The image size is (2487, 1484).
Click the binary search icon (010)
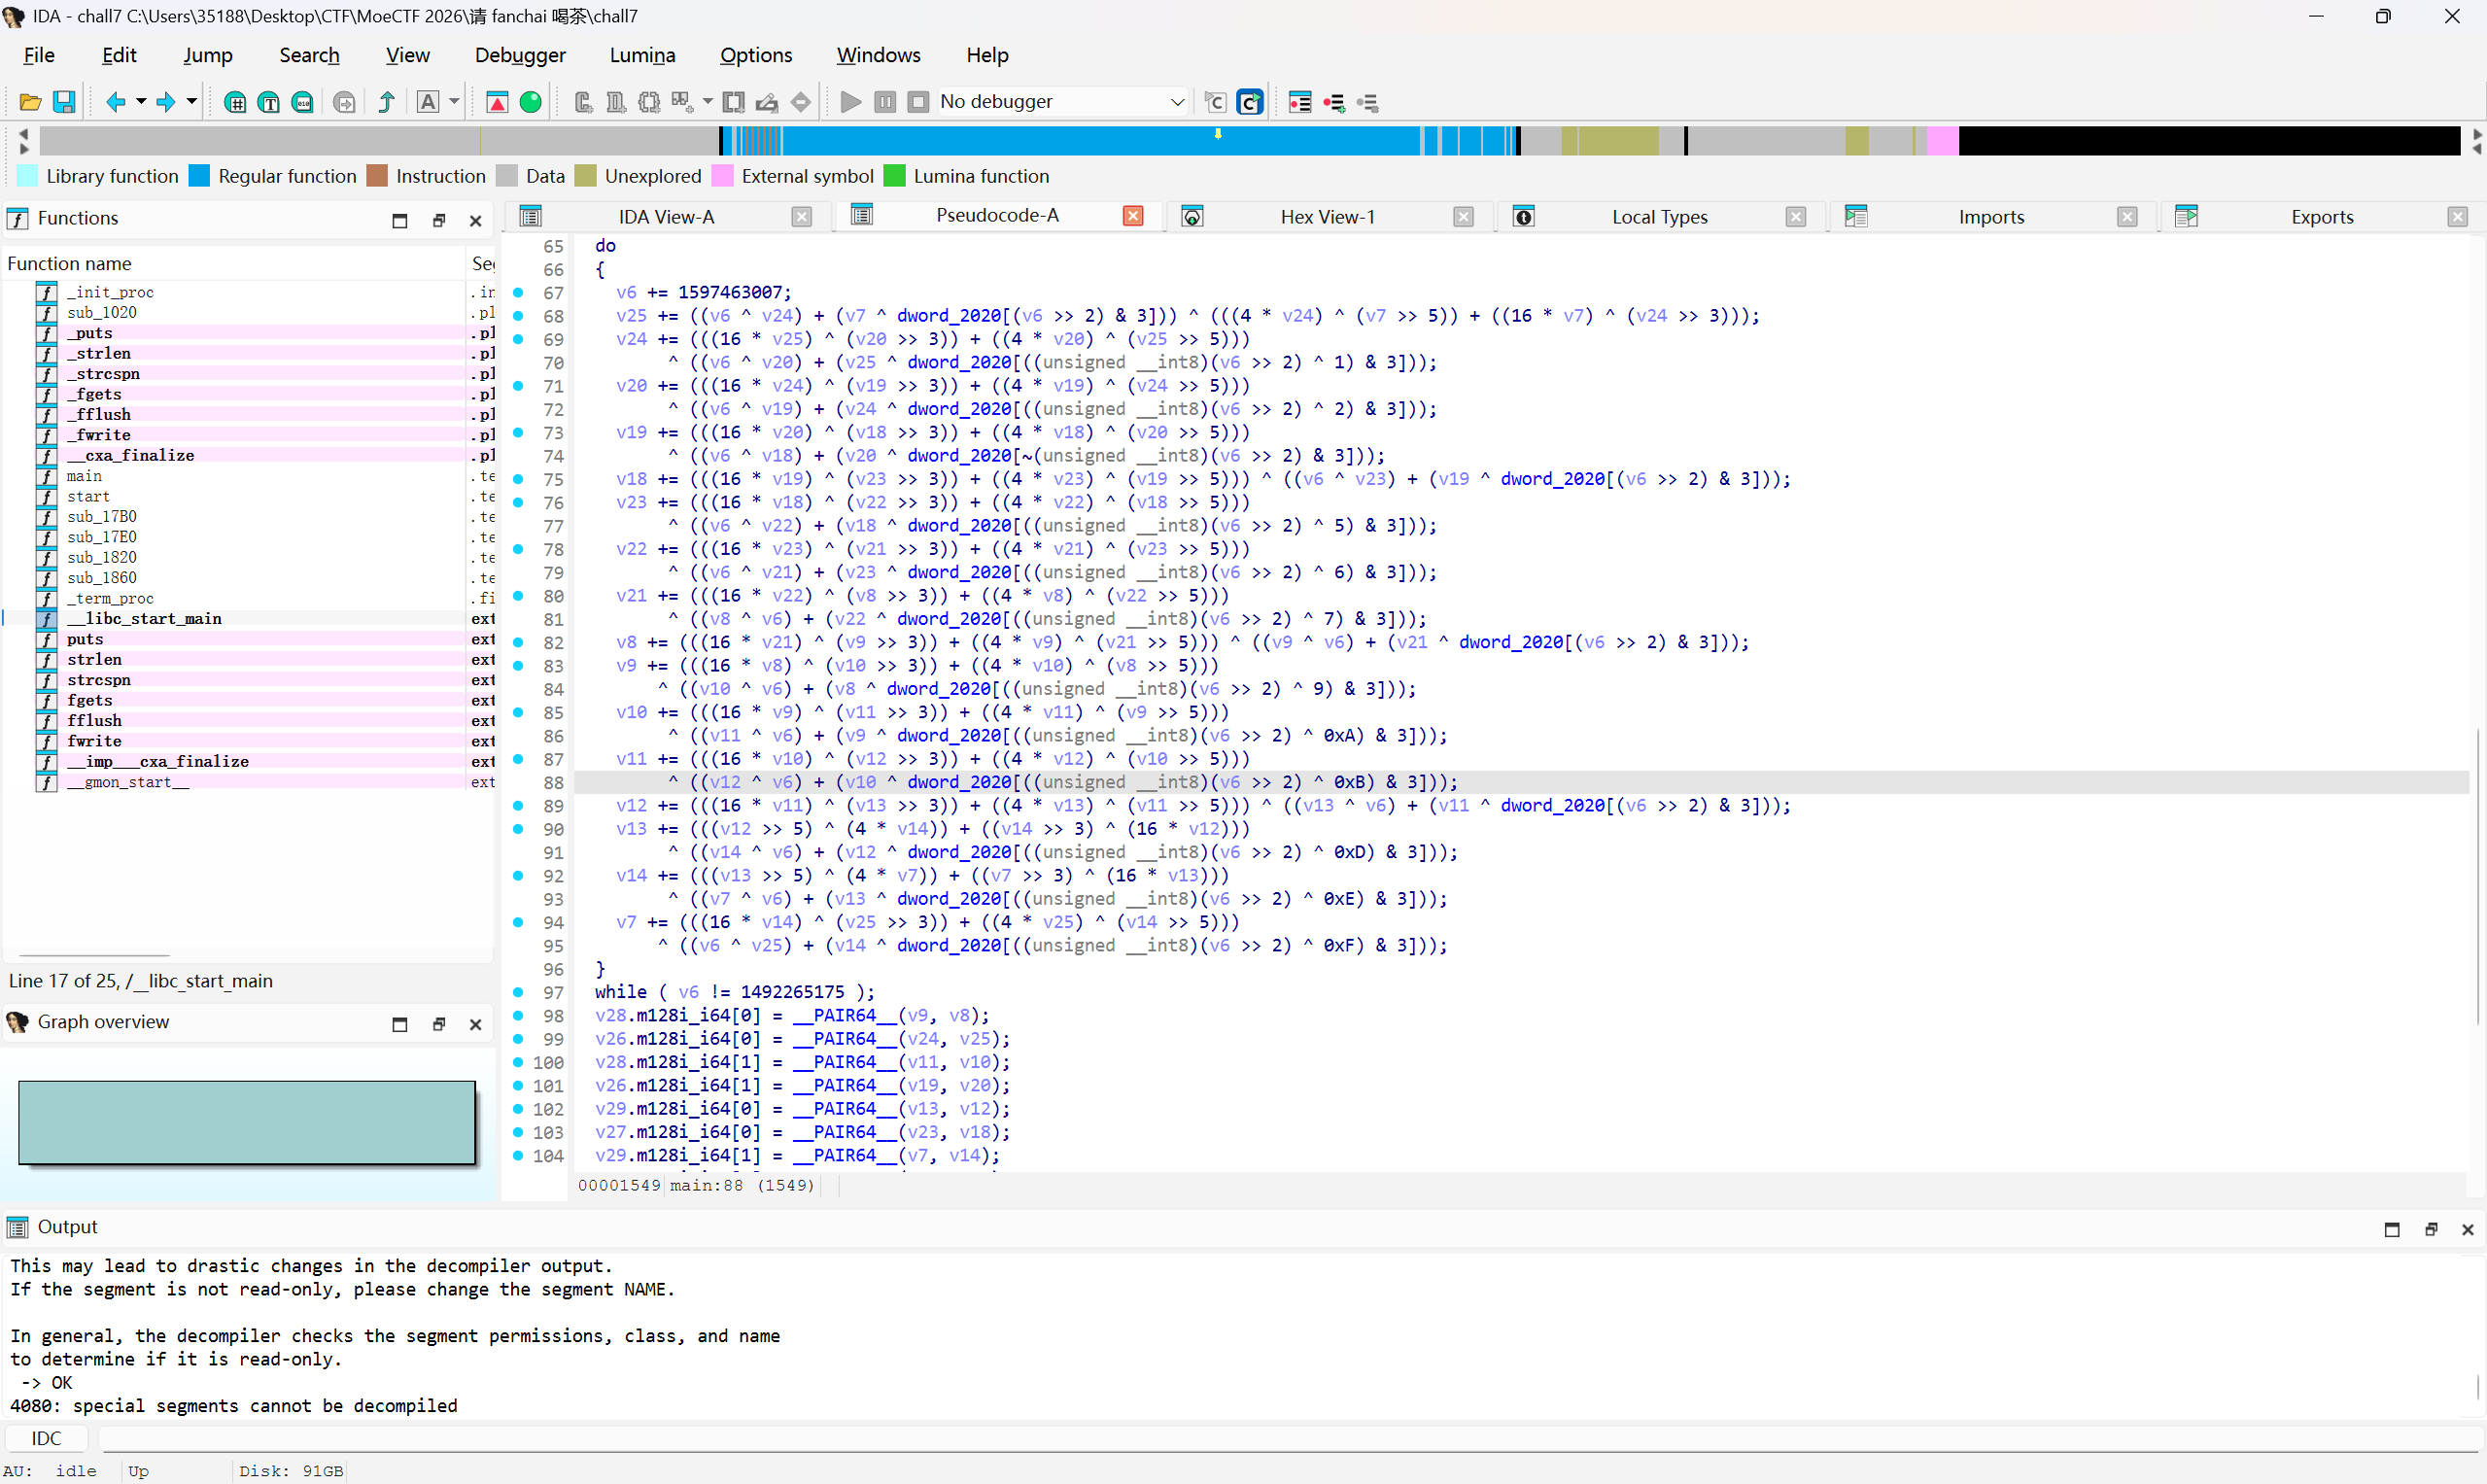[303, 102]
